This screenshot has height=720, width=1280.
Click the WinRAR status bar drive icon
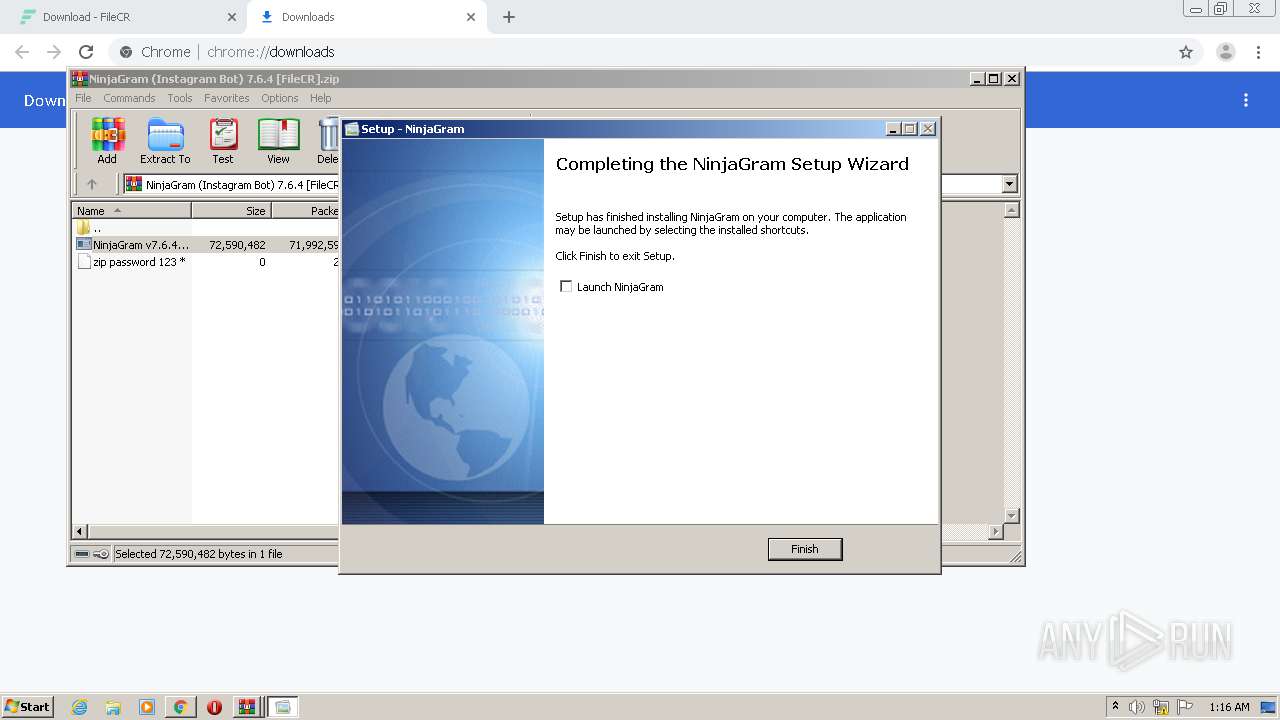(82, 554)
